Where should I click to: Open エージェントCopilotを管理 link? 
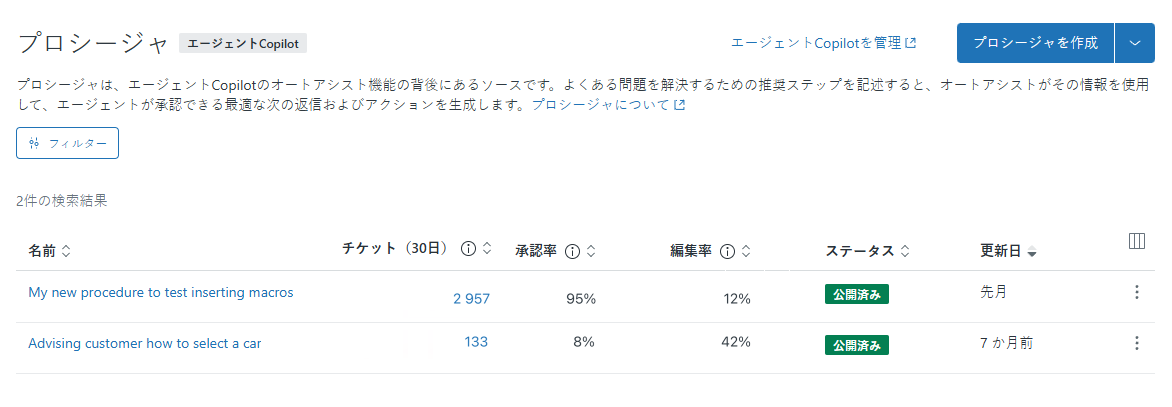pyautogui.click(x=823, y=43)
